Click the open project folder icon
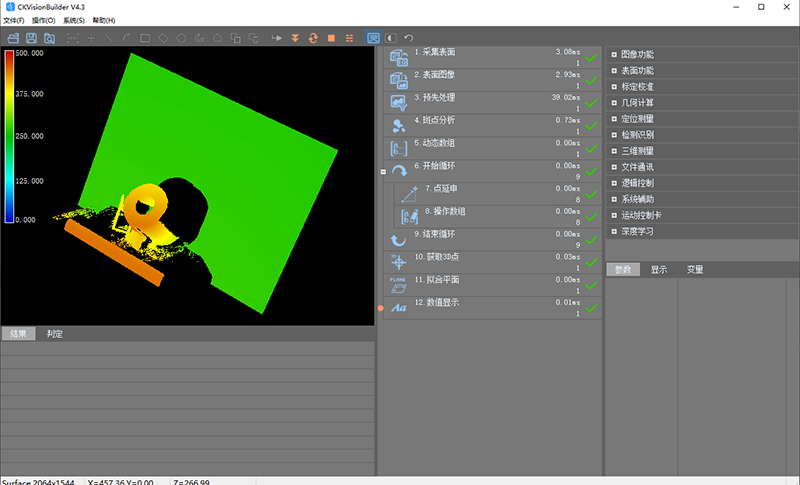The image size is (800, 485). 14,38
